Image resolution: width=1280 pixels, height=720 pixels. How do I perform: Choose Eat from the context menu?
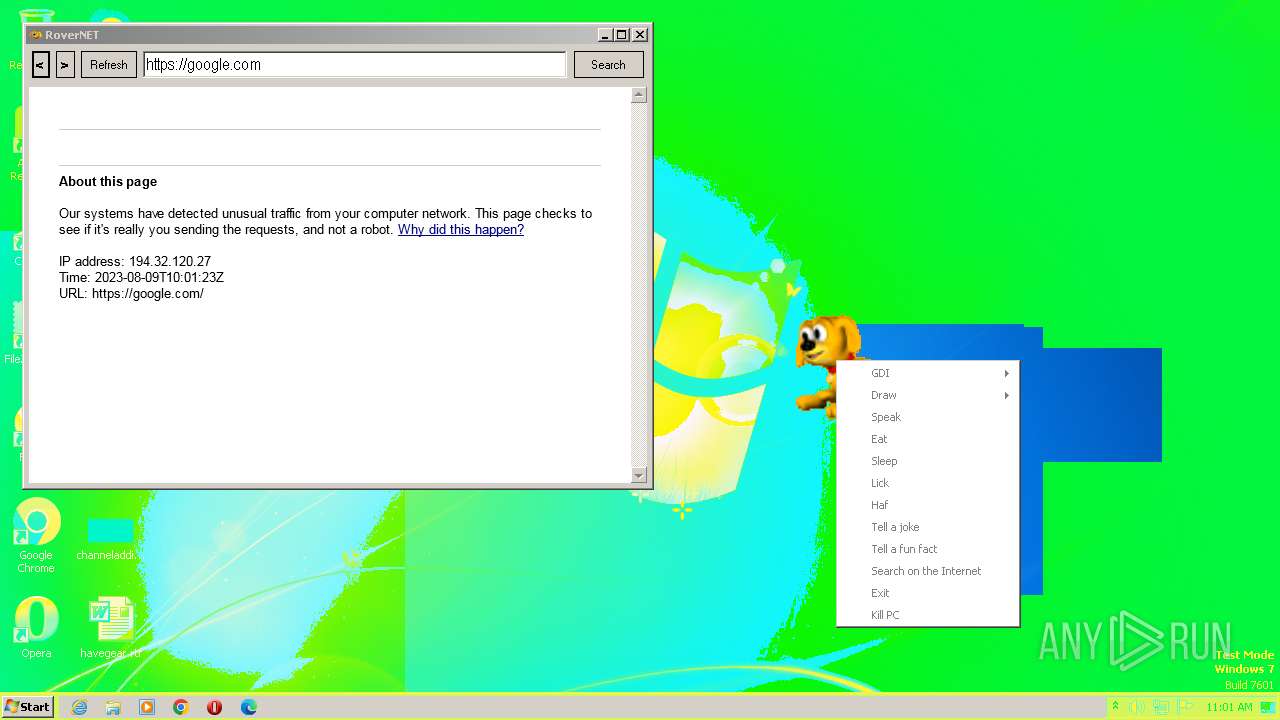[x=928, y=439]
